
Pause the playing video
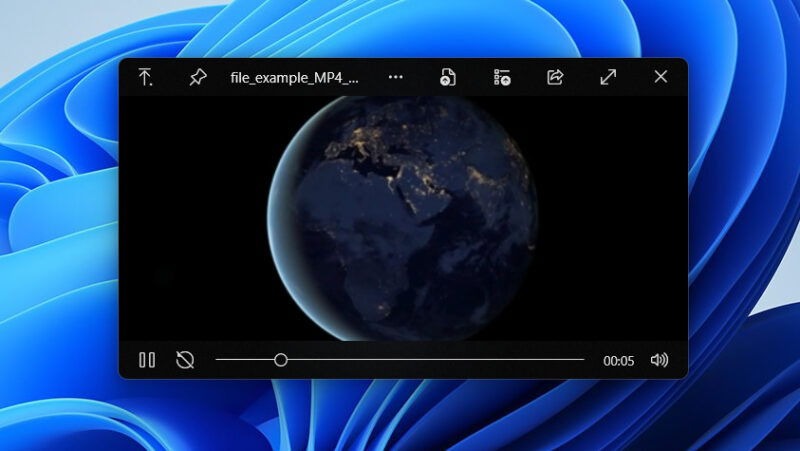[147, 360]
